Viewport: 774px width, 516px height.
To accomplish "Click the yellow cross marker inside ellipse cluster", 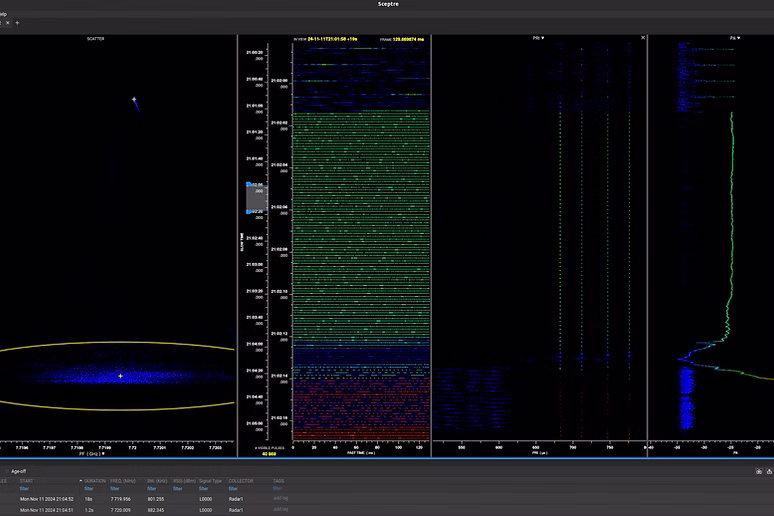I will coord(120,376).
